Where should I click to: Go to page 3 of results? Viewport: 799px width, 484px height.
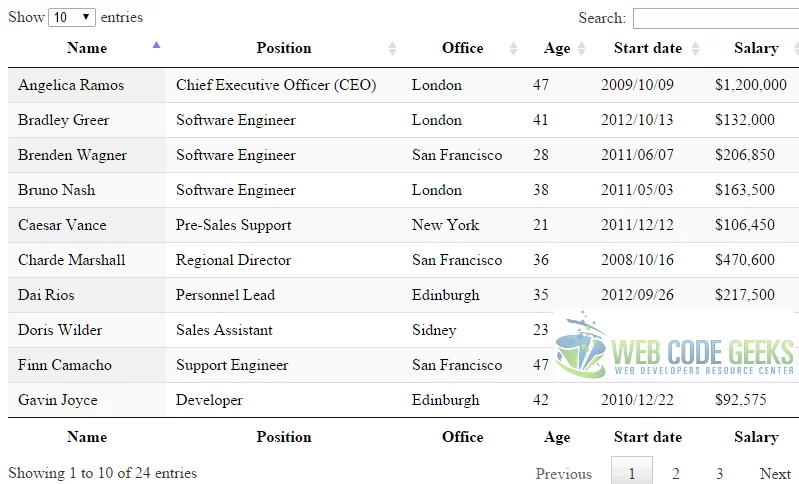coord(719,473)
